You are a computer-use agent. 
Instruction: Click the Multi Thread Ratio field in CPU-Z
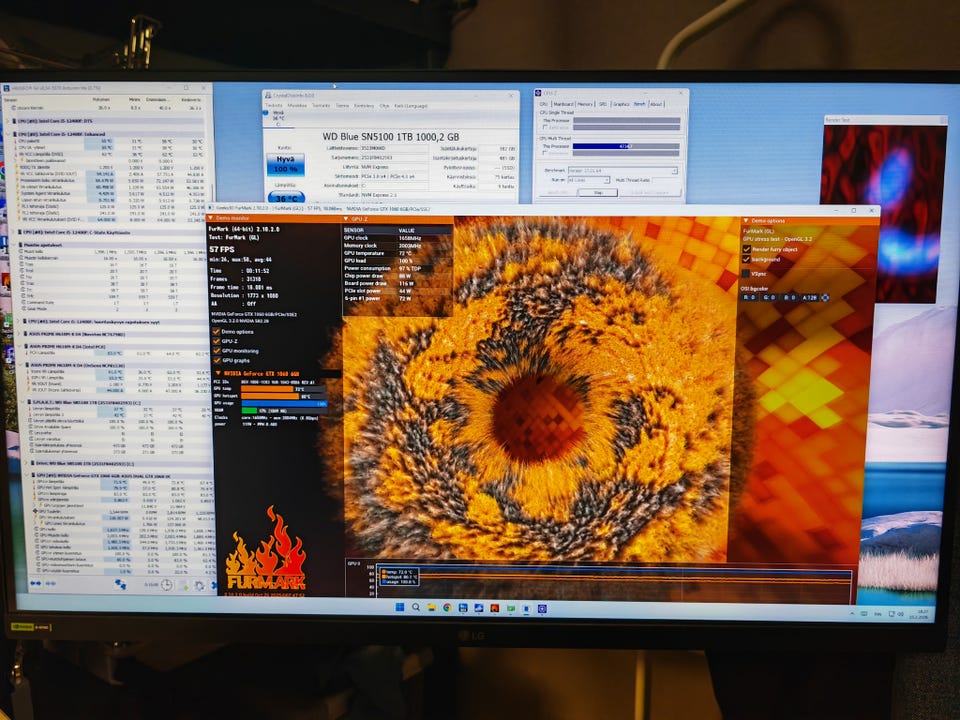point(666,180)
